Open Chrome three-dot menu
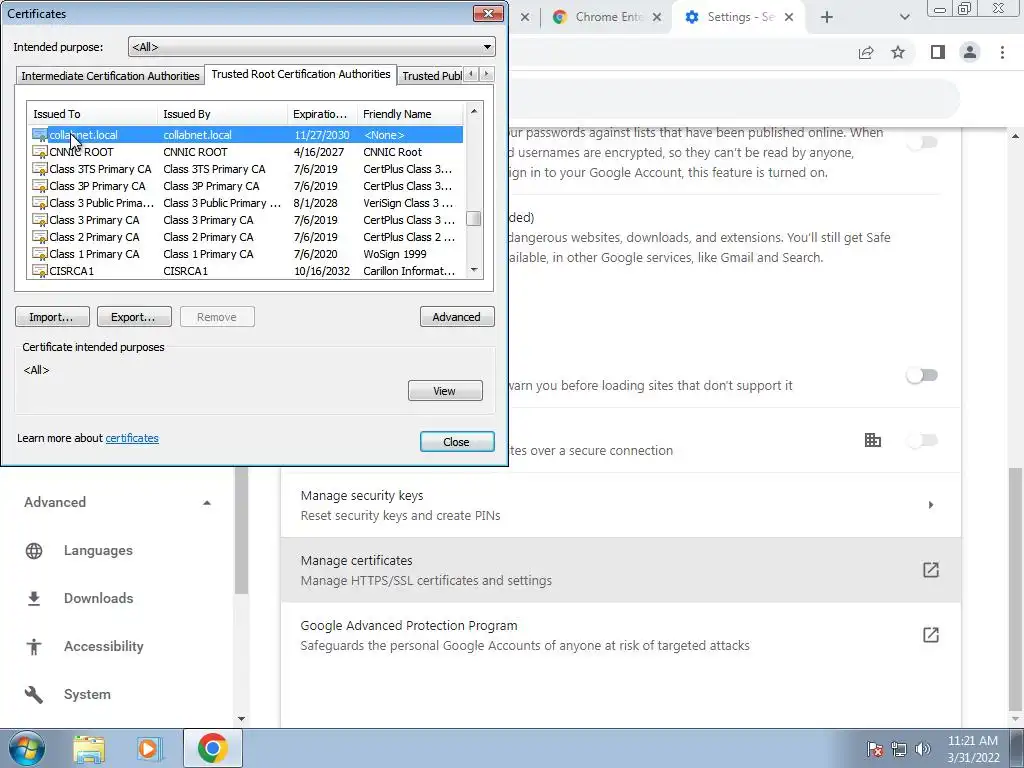1024x768 pixels. (1002, 52)
